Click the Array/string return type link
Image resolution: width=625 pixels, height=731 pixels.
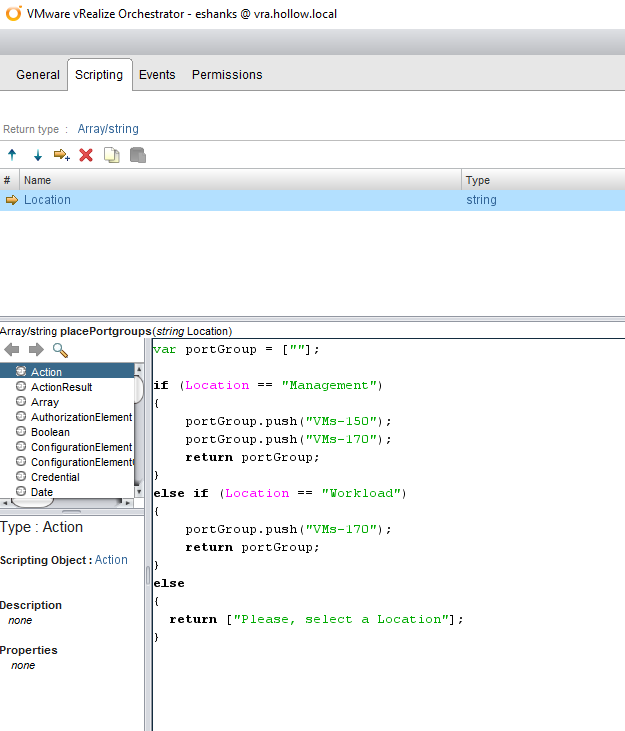[108, 129]
